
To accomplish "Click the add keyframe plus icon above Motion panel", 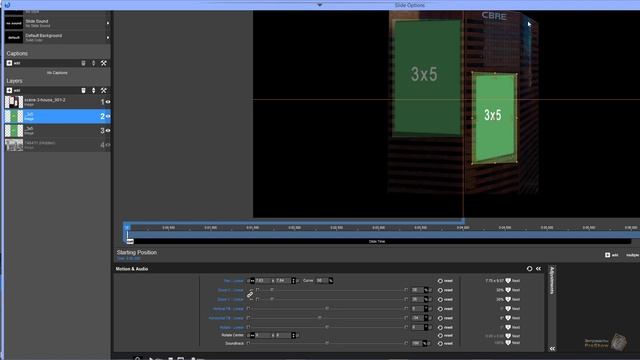I will (607, 255).
